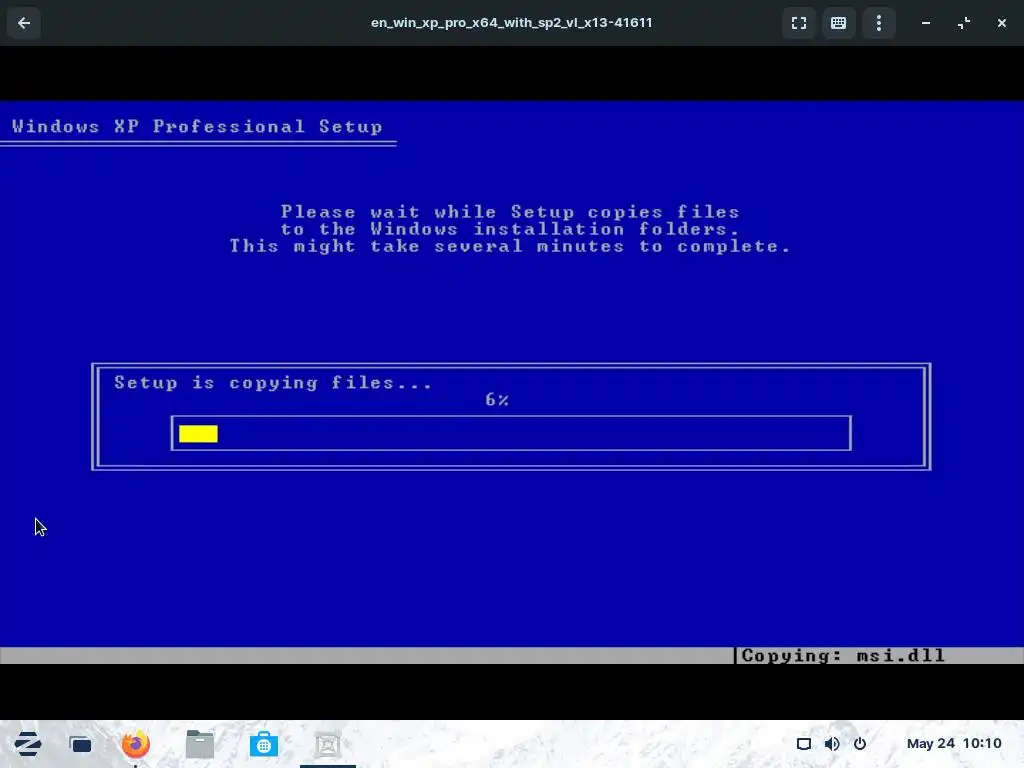Click 'This might take several minutes' line
This screenshot has width=1024, height=768.
point(510,246)
